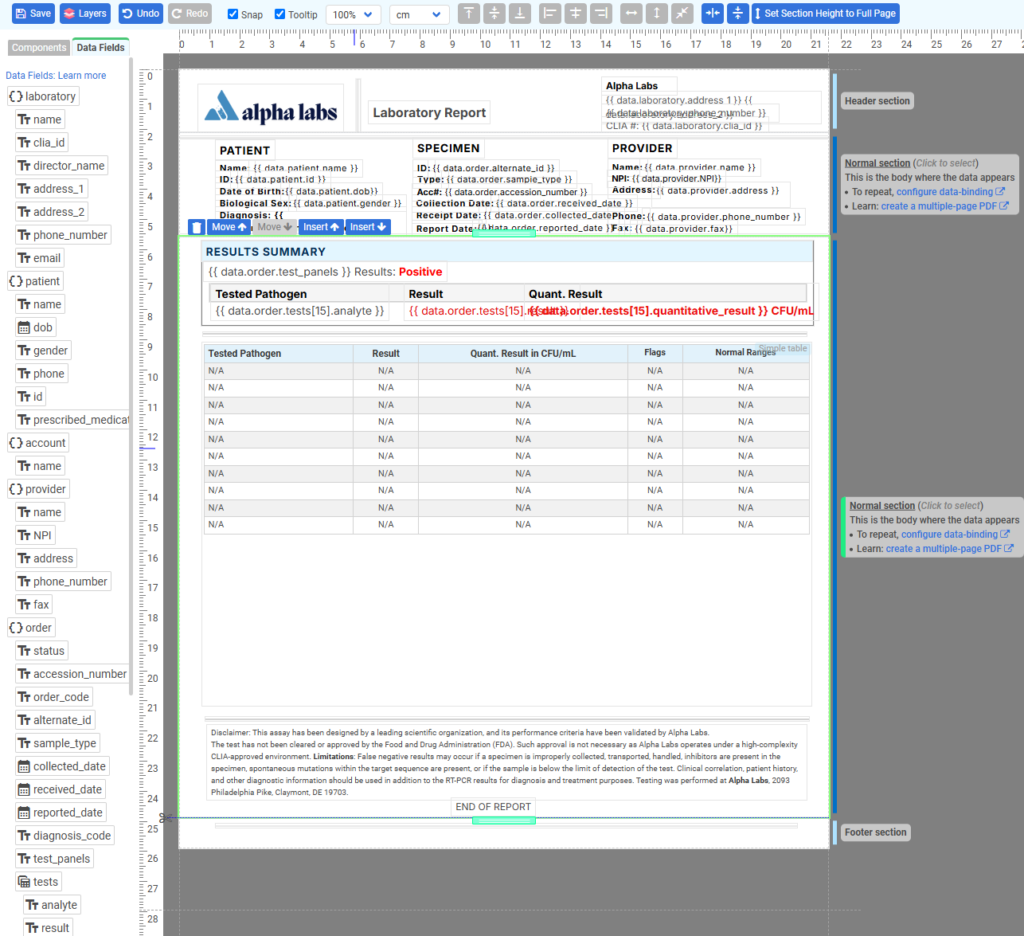Open the first create a multiple-page PDF link
Image resolution: width=1024 pixels, height=936 pixels.
[x=945, y=206]
